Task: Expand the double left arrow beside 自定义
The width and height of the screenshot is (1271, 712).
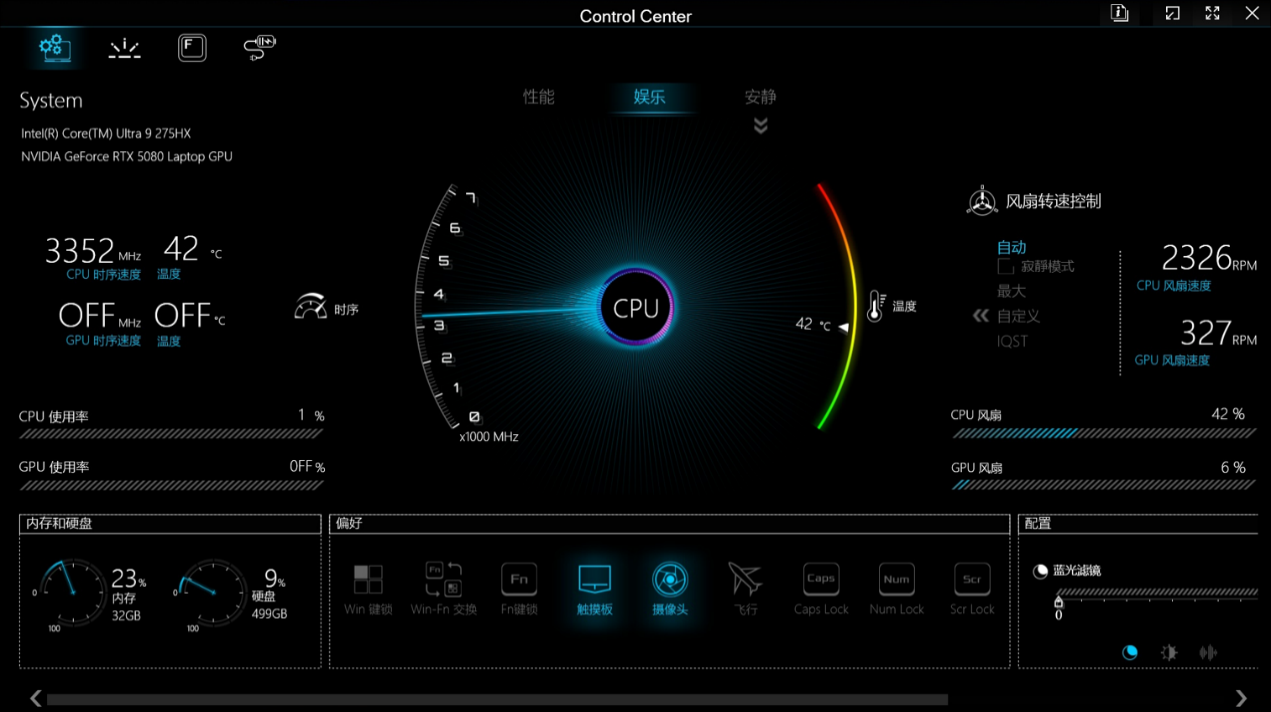Action: (981, 316)
